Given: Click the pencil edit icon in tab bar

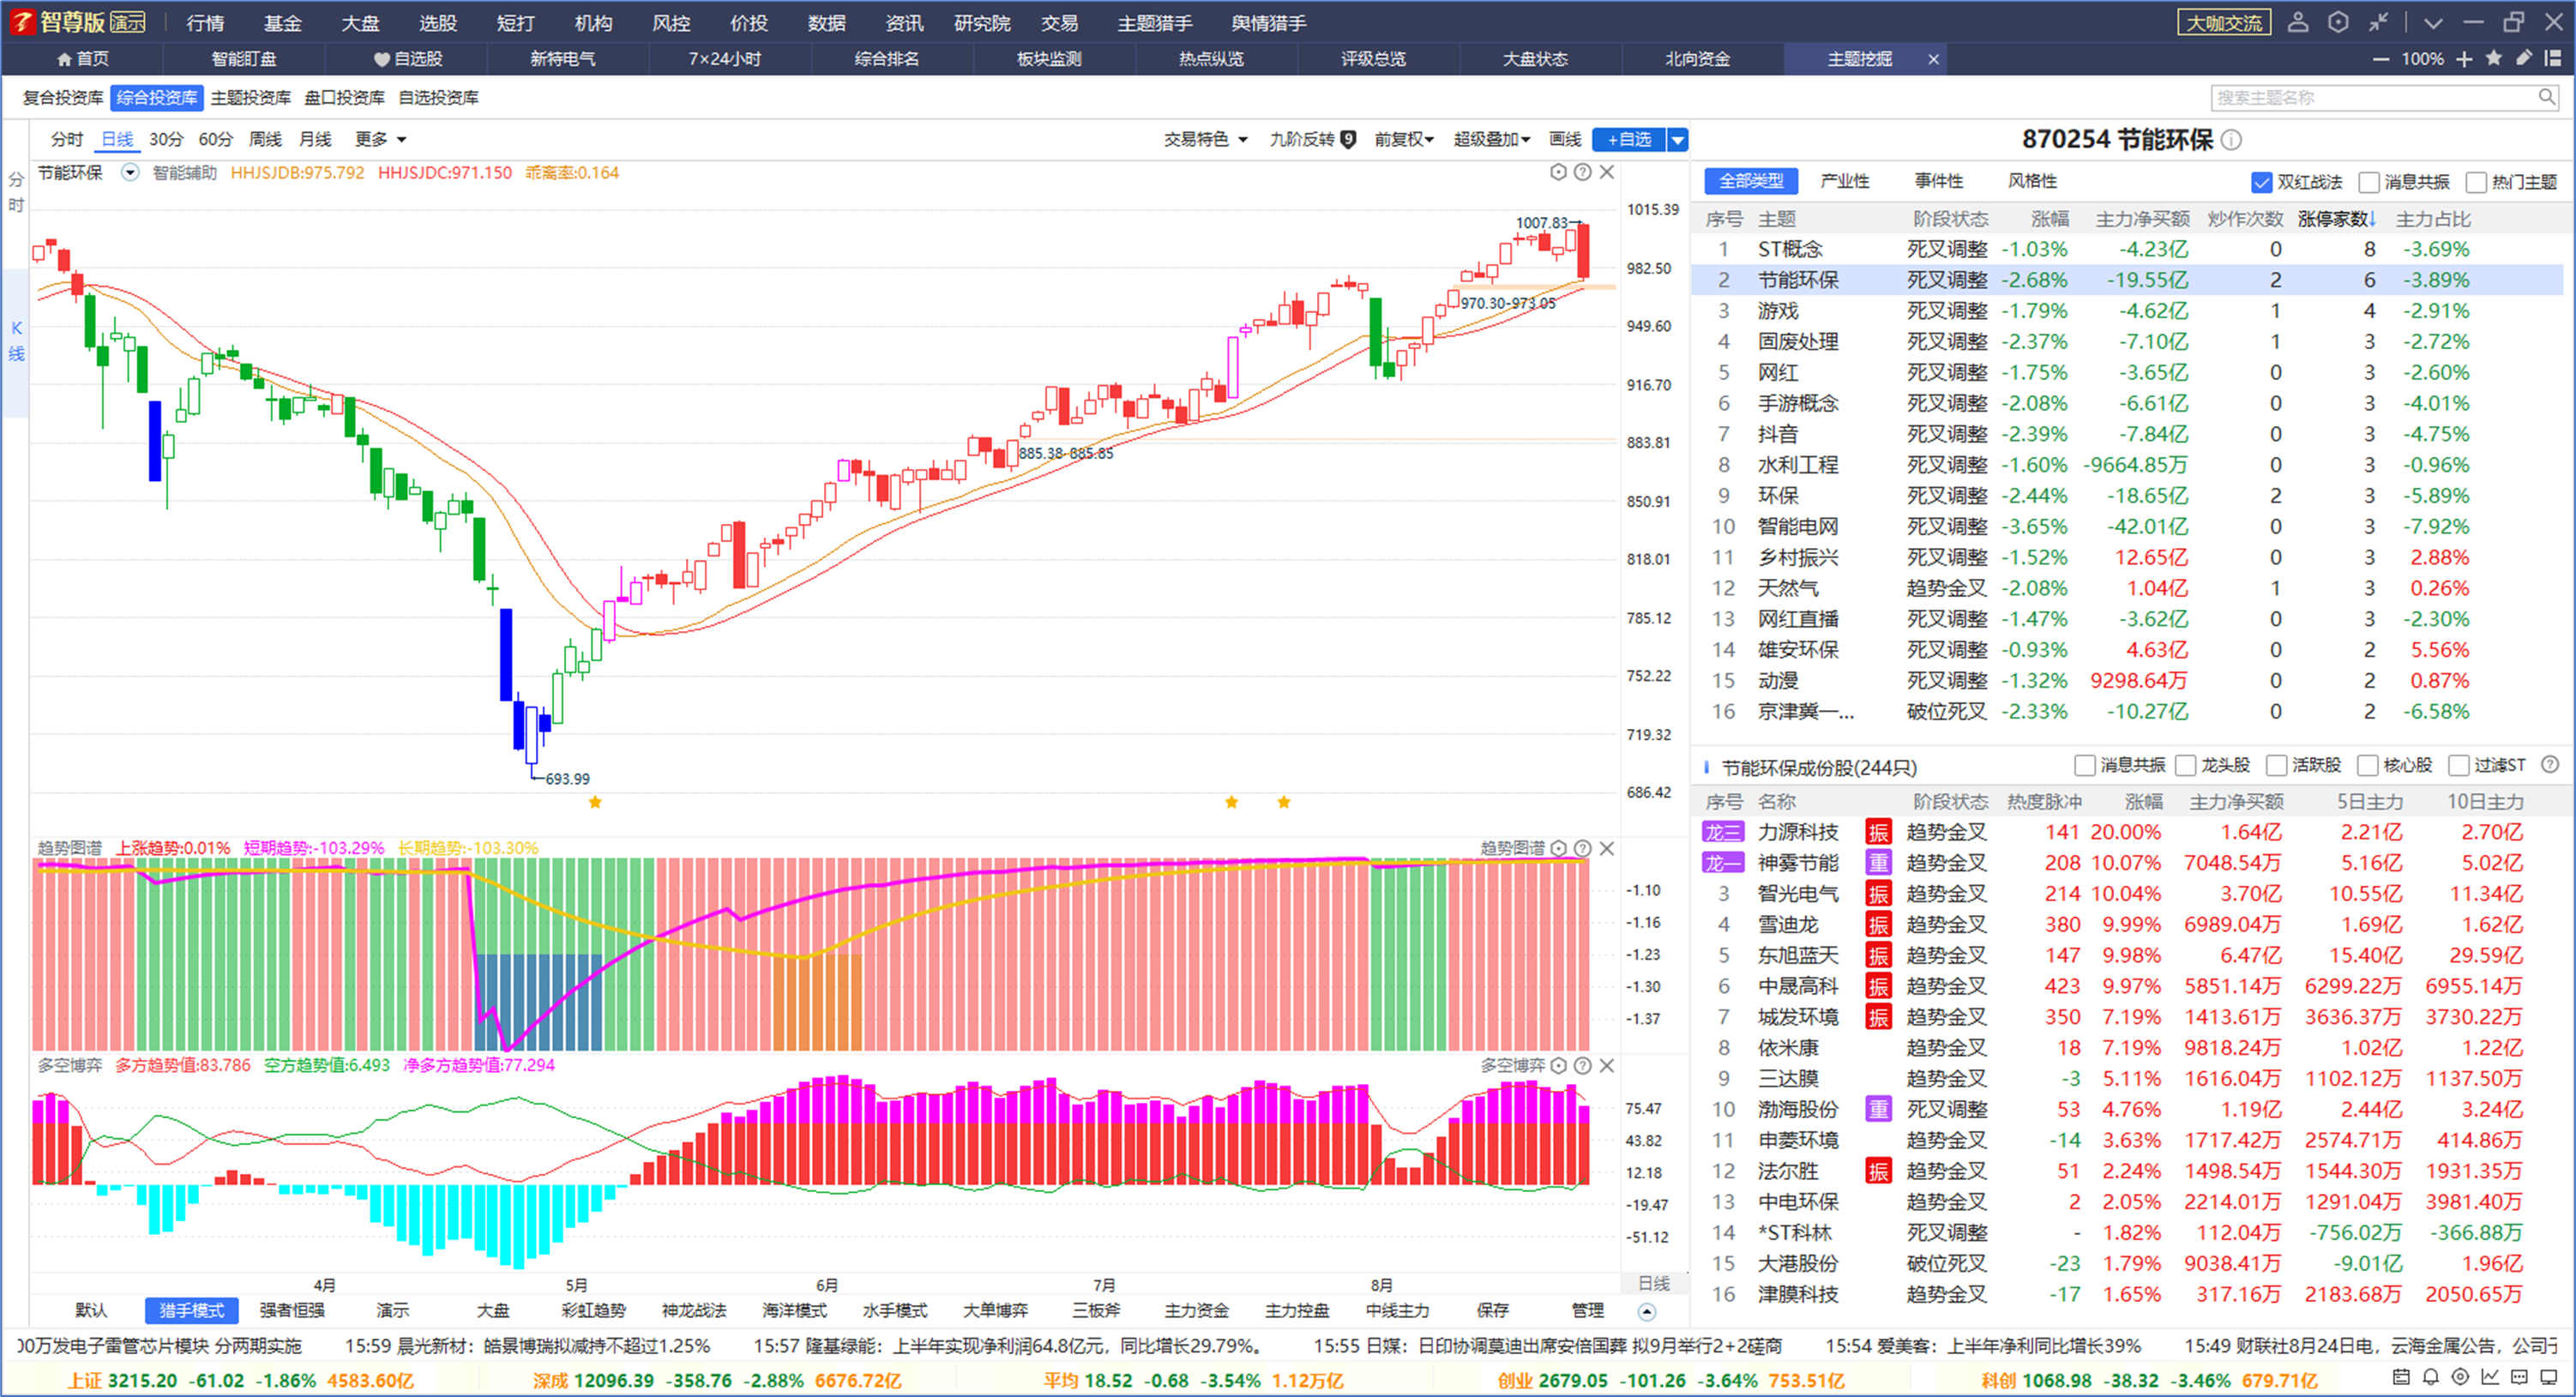Looking at the screenshot, I should pos(2524,58).
